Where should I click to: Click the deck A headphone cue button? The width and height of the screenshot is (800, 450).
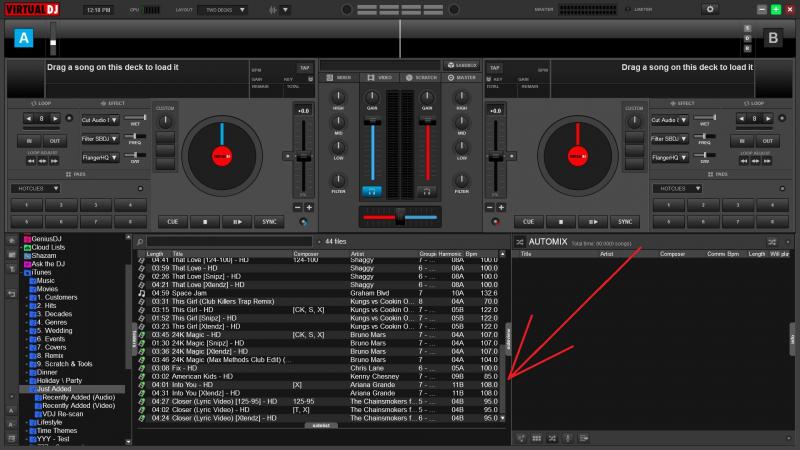372,191
